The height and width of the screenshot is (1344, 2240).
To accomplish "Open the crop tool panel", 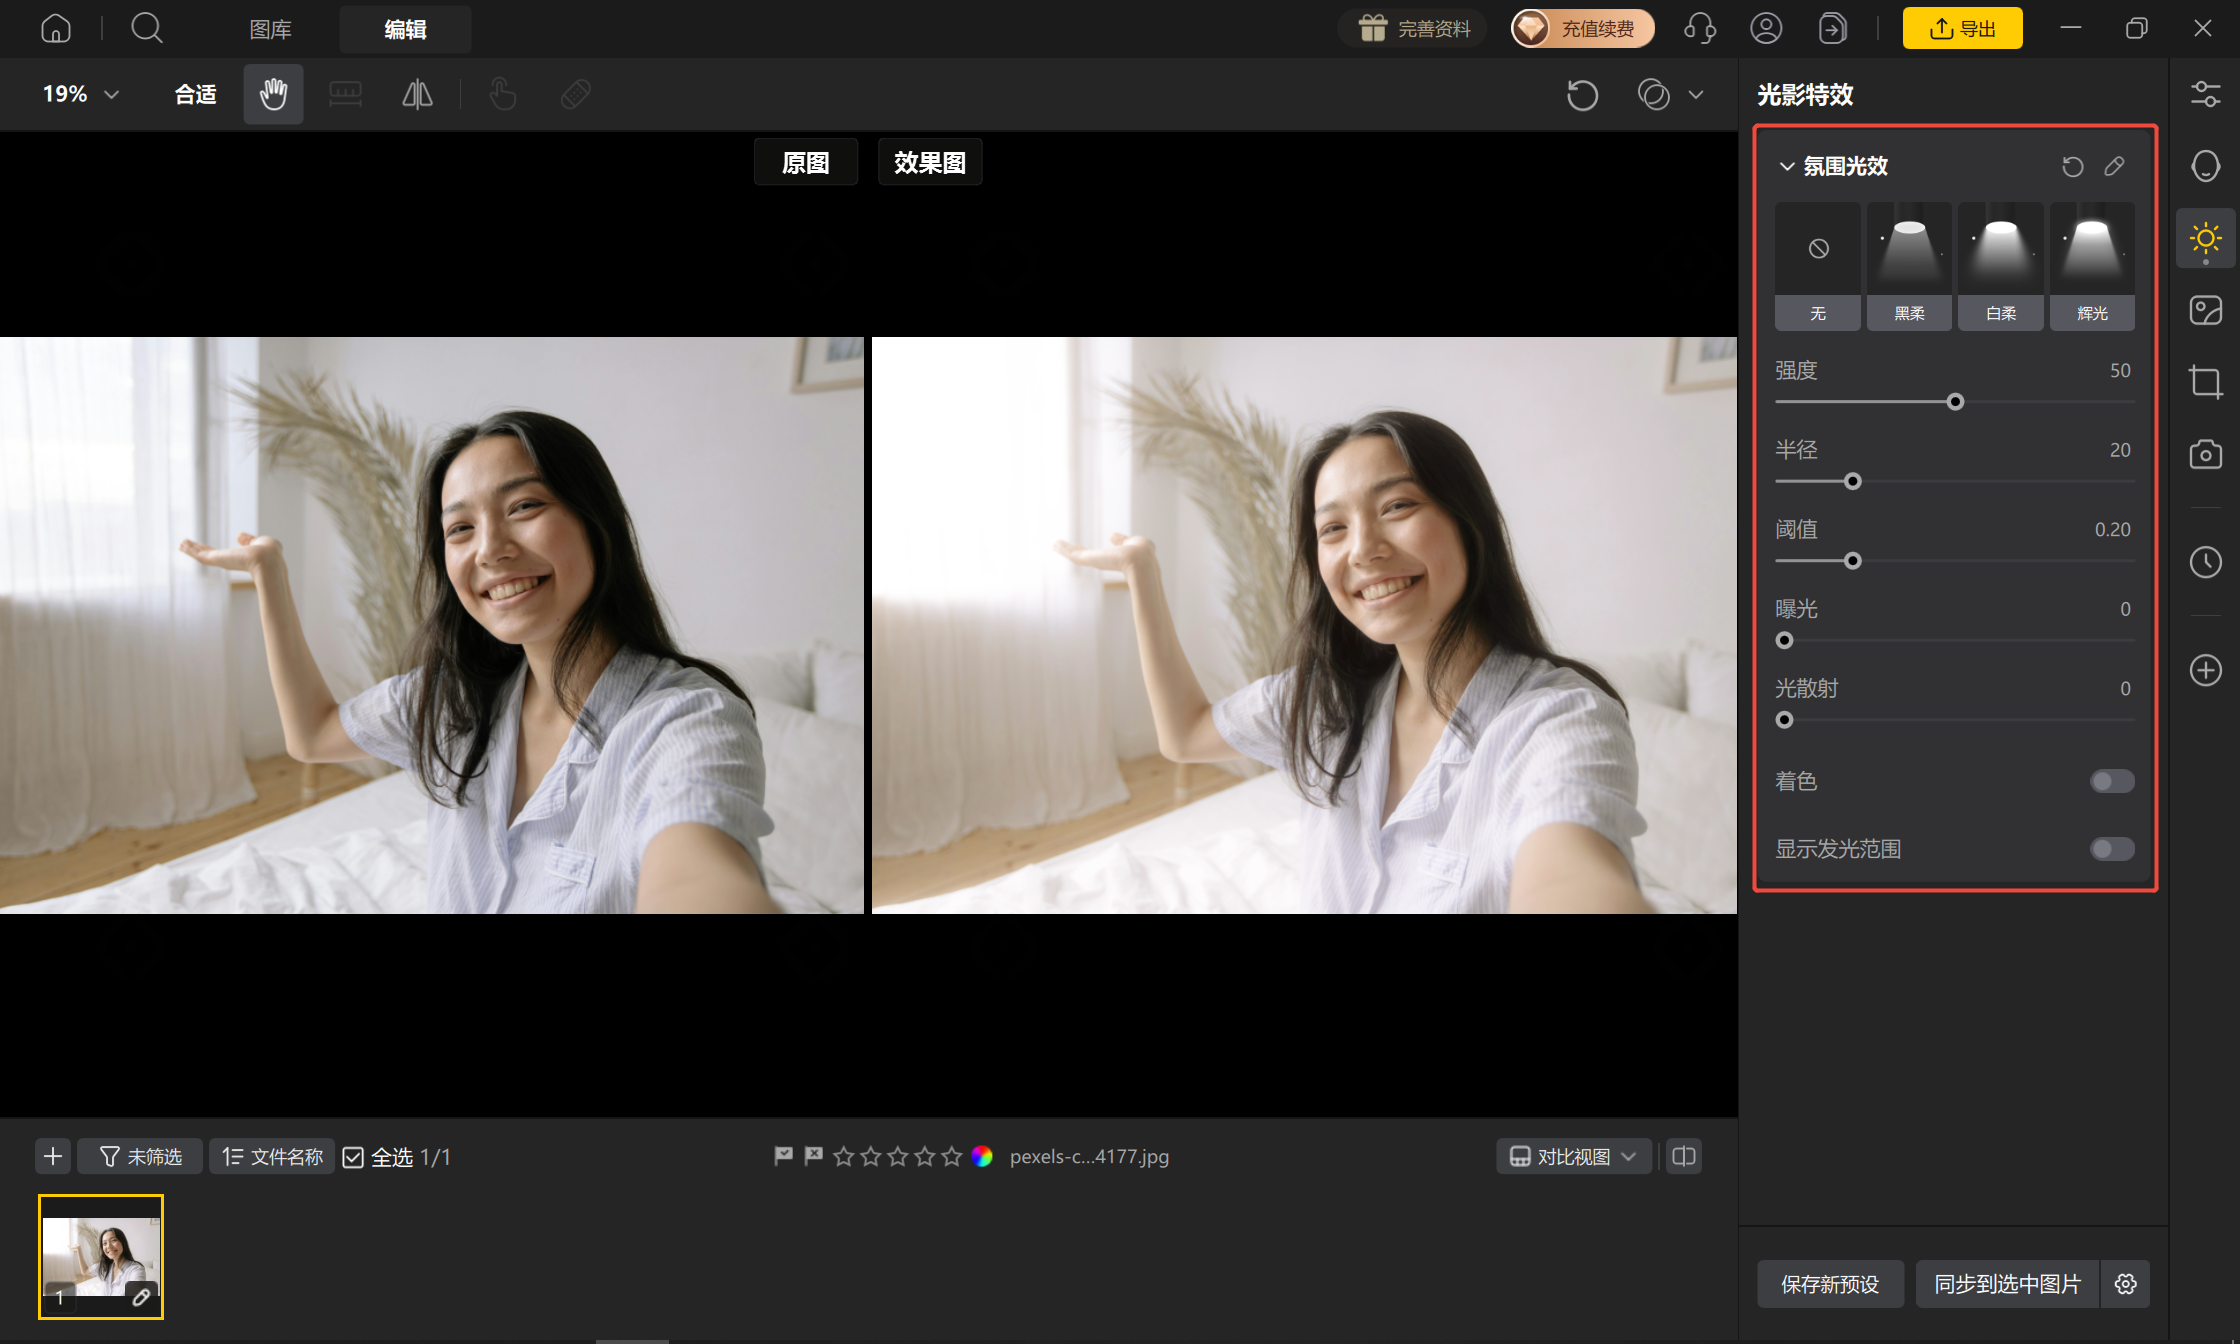I will (x=2205, y=382).
